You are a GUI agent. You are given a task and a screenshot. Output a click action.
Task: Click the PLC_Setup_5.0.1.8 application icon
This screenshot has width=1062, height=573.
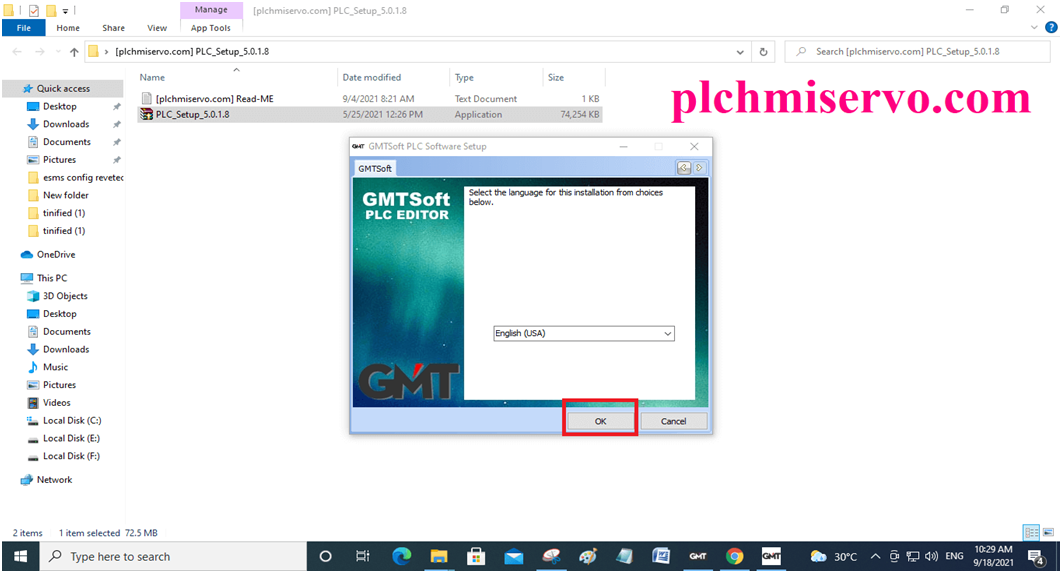(146, 115)
